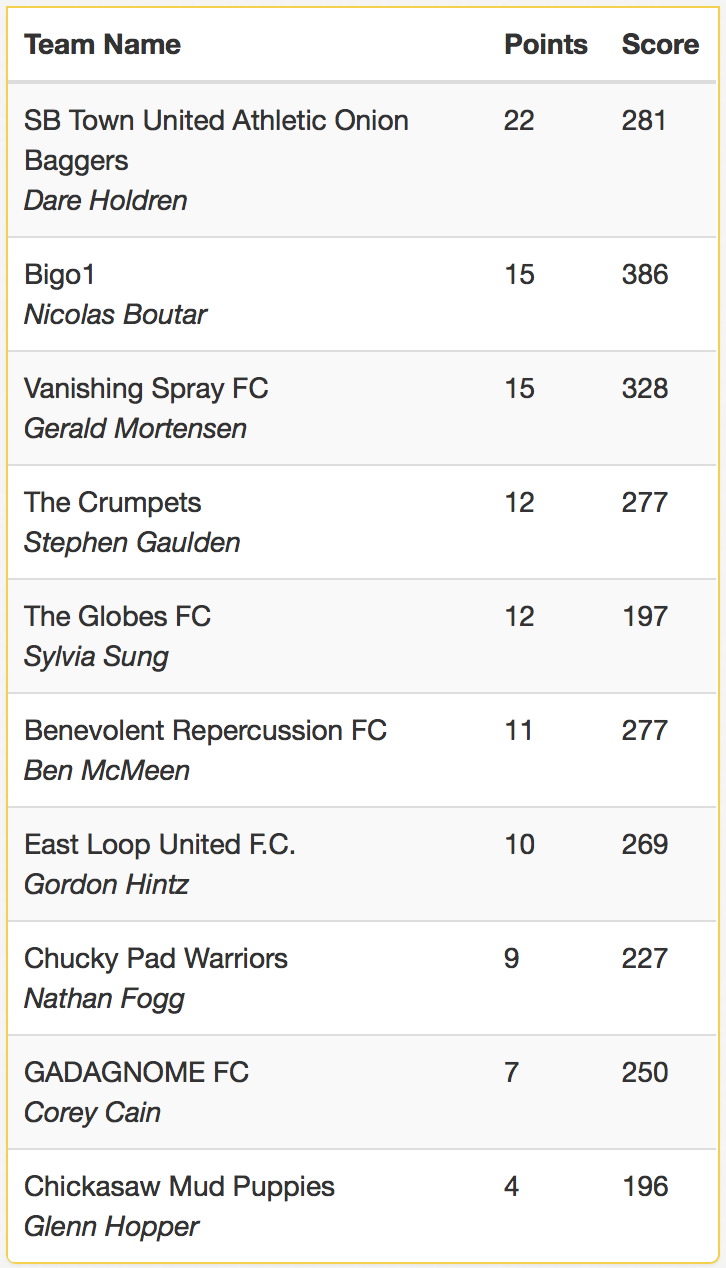
Task: Click manager name Corey Cain
Action: (x=92, y=1113)
